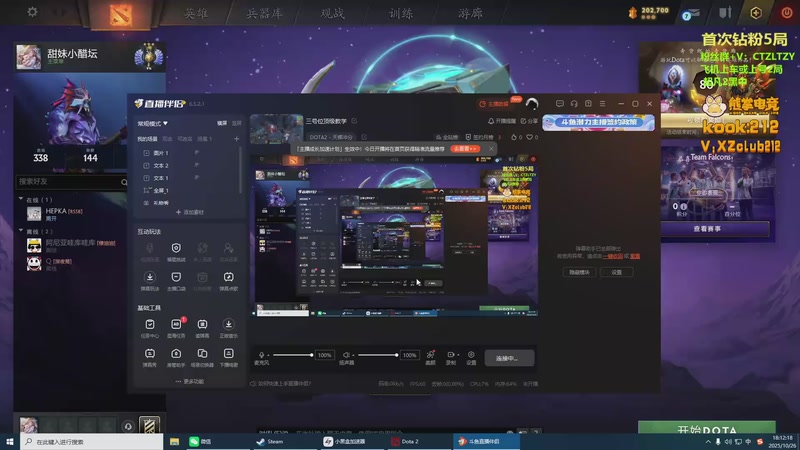The image size is (800, 450).
Task: Open Steam from the Windows taskbar
Action: (x=270, y=442)
